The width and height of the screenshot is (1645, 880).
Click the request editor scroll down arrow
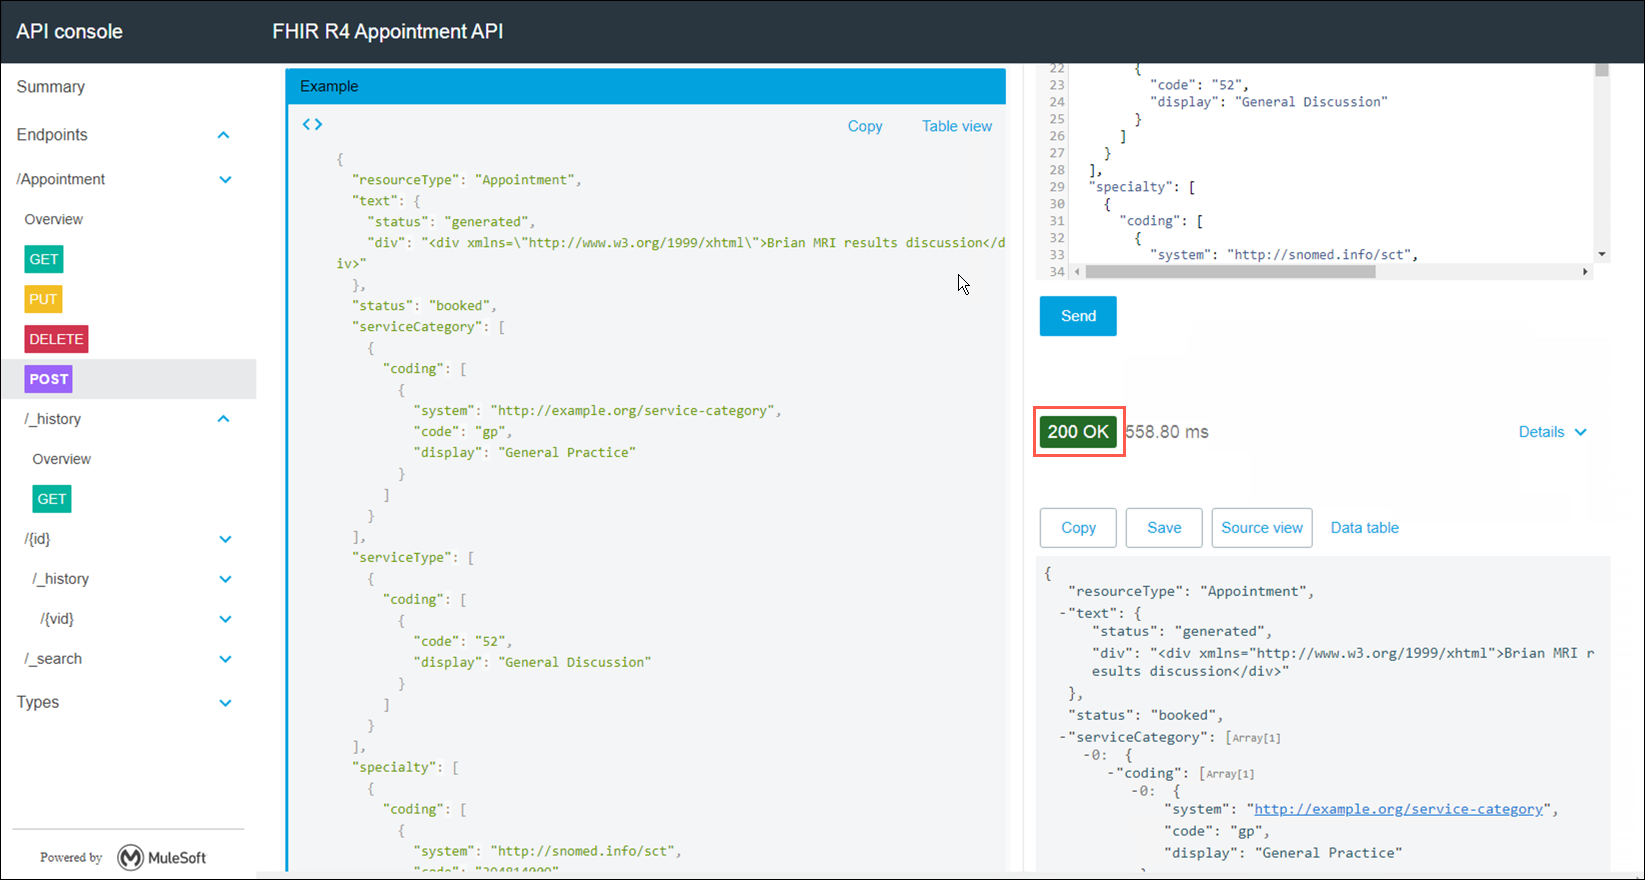(x=1601, y=254)
